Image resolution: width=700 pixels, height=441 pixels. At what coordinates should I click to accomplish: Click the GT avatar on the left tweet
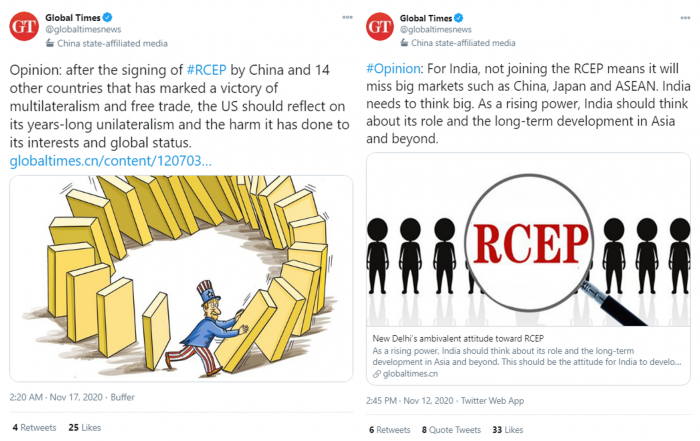pyautogui.click(x=24, y=27)
